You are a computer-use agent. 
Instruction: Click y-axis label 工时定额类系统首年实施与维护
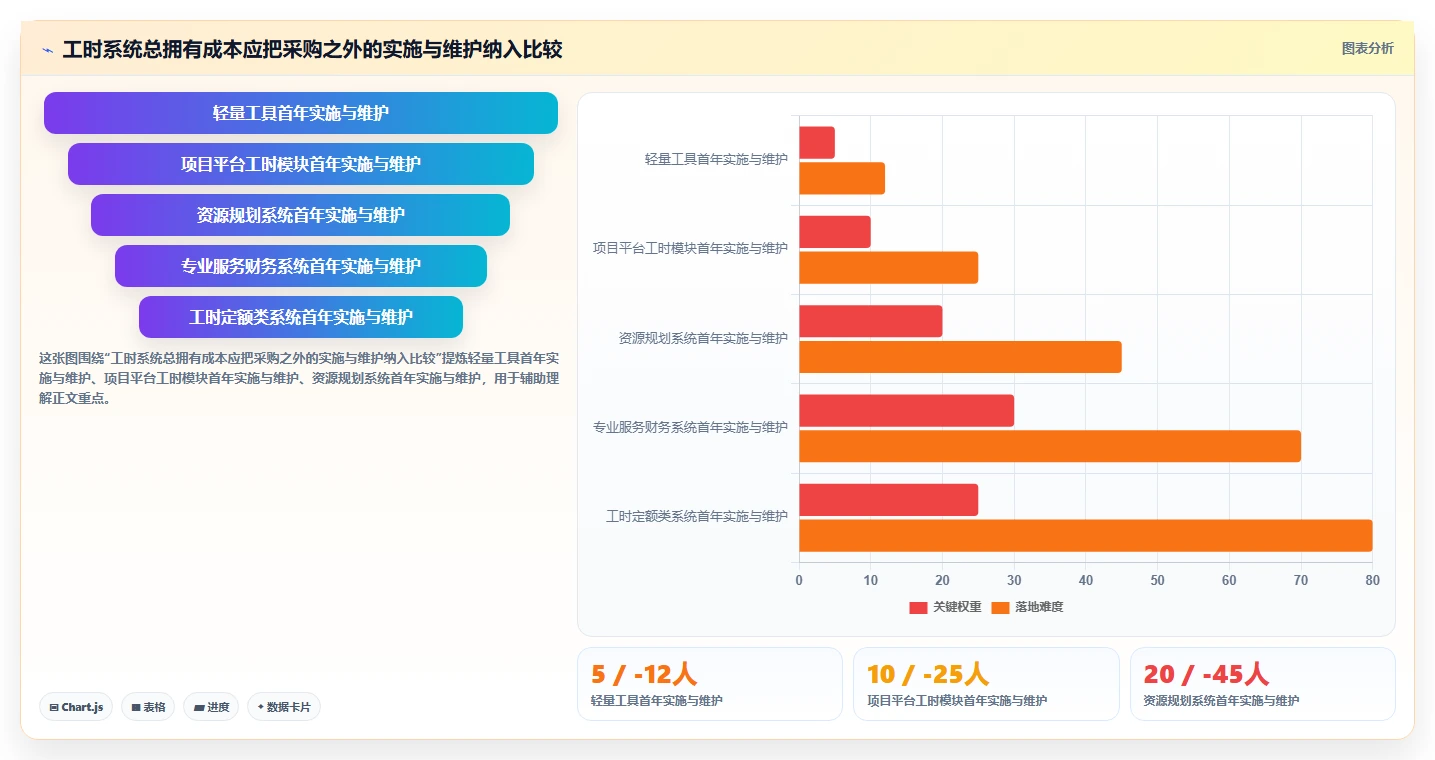click(x=697, y=517)
